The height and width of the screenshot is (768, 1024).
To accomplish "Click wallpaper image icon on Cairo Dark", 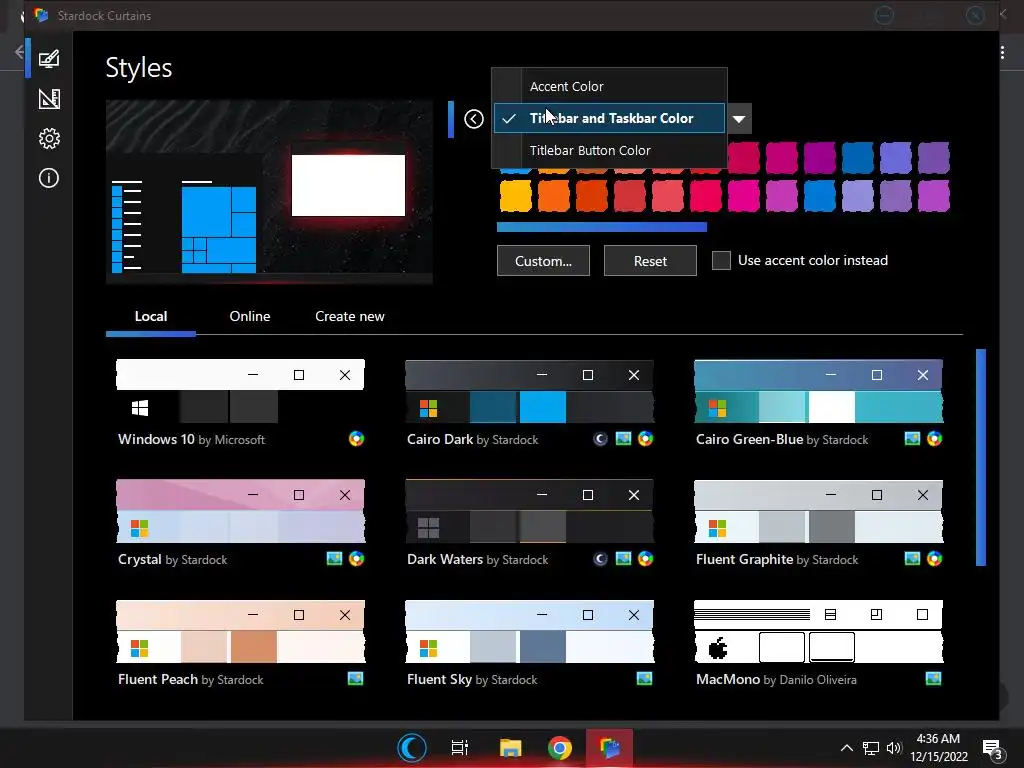I will pyautogui.click(x=624, y=439).
